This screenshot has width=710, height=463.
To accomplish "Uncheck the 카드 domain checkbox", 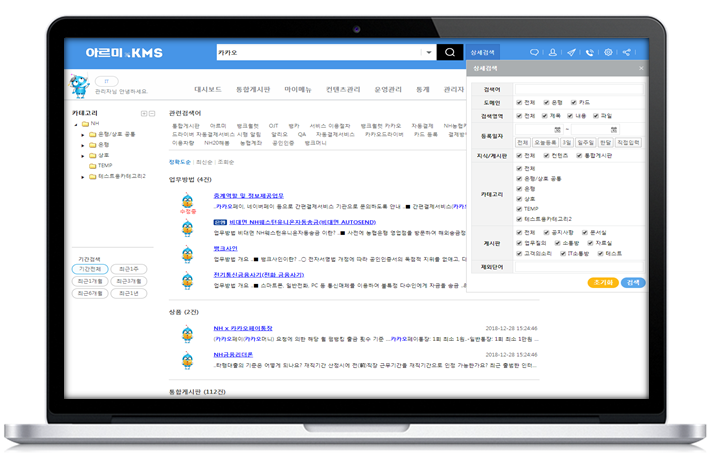I will [573, 102].
